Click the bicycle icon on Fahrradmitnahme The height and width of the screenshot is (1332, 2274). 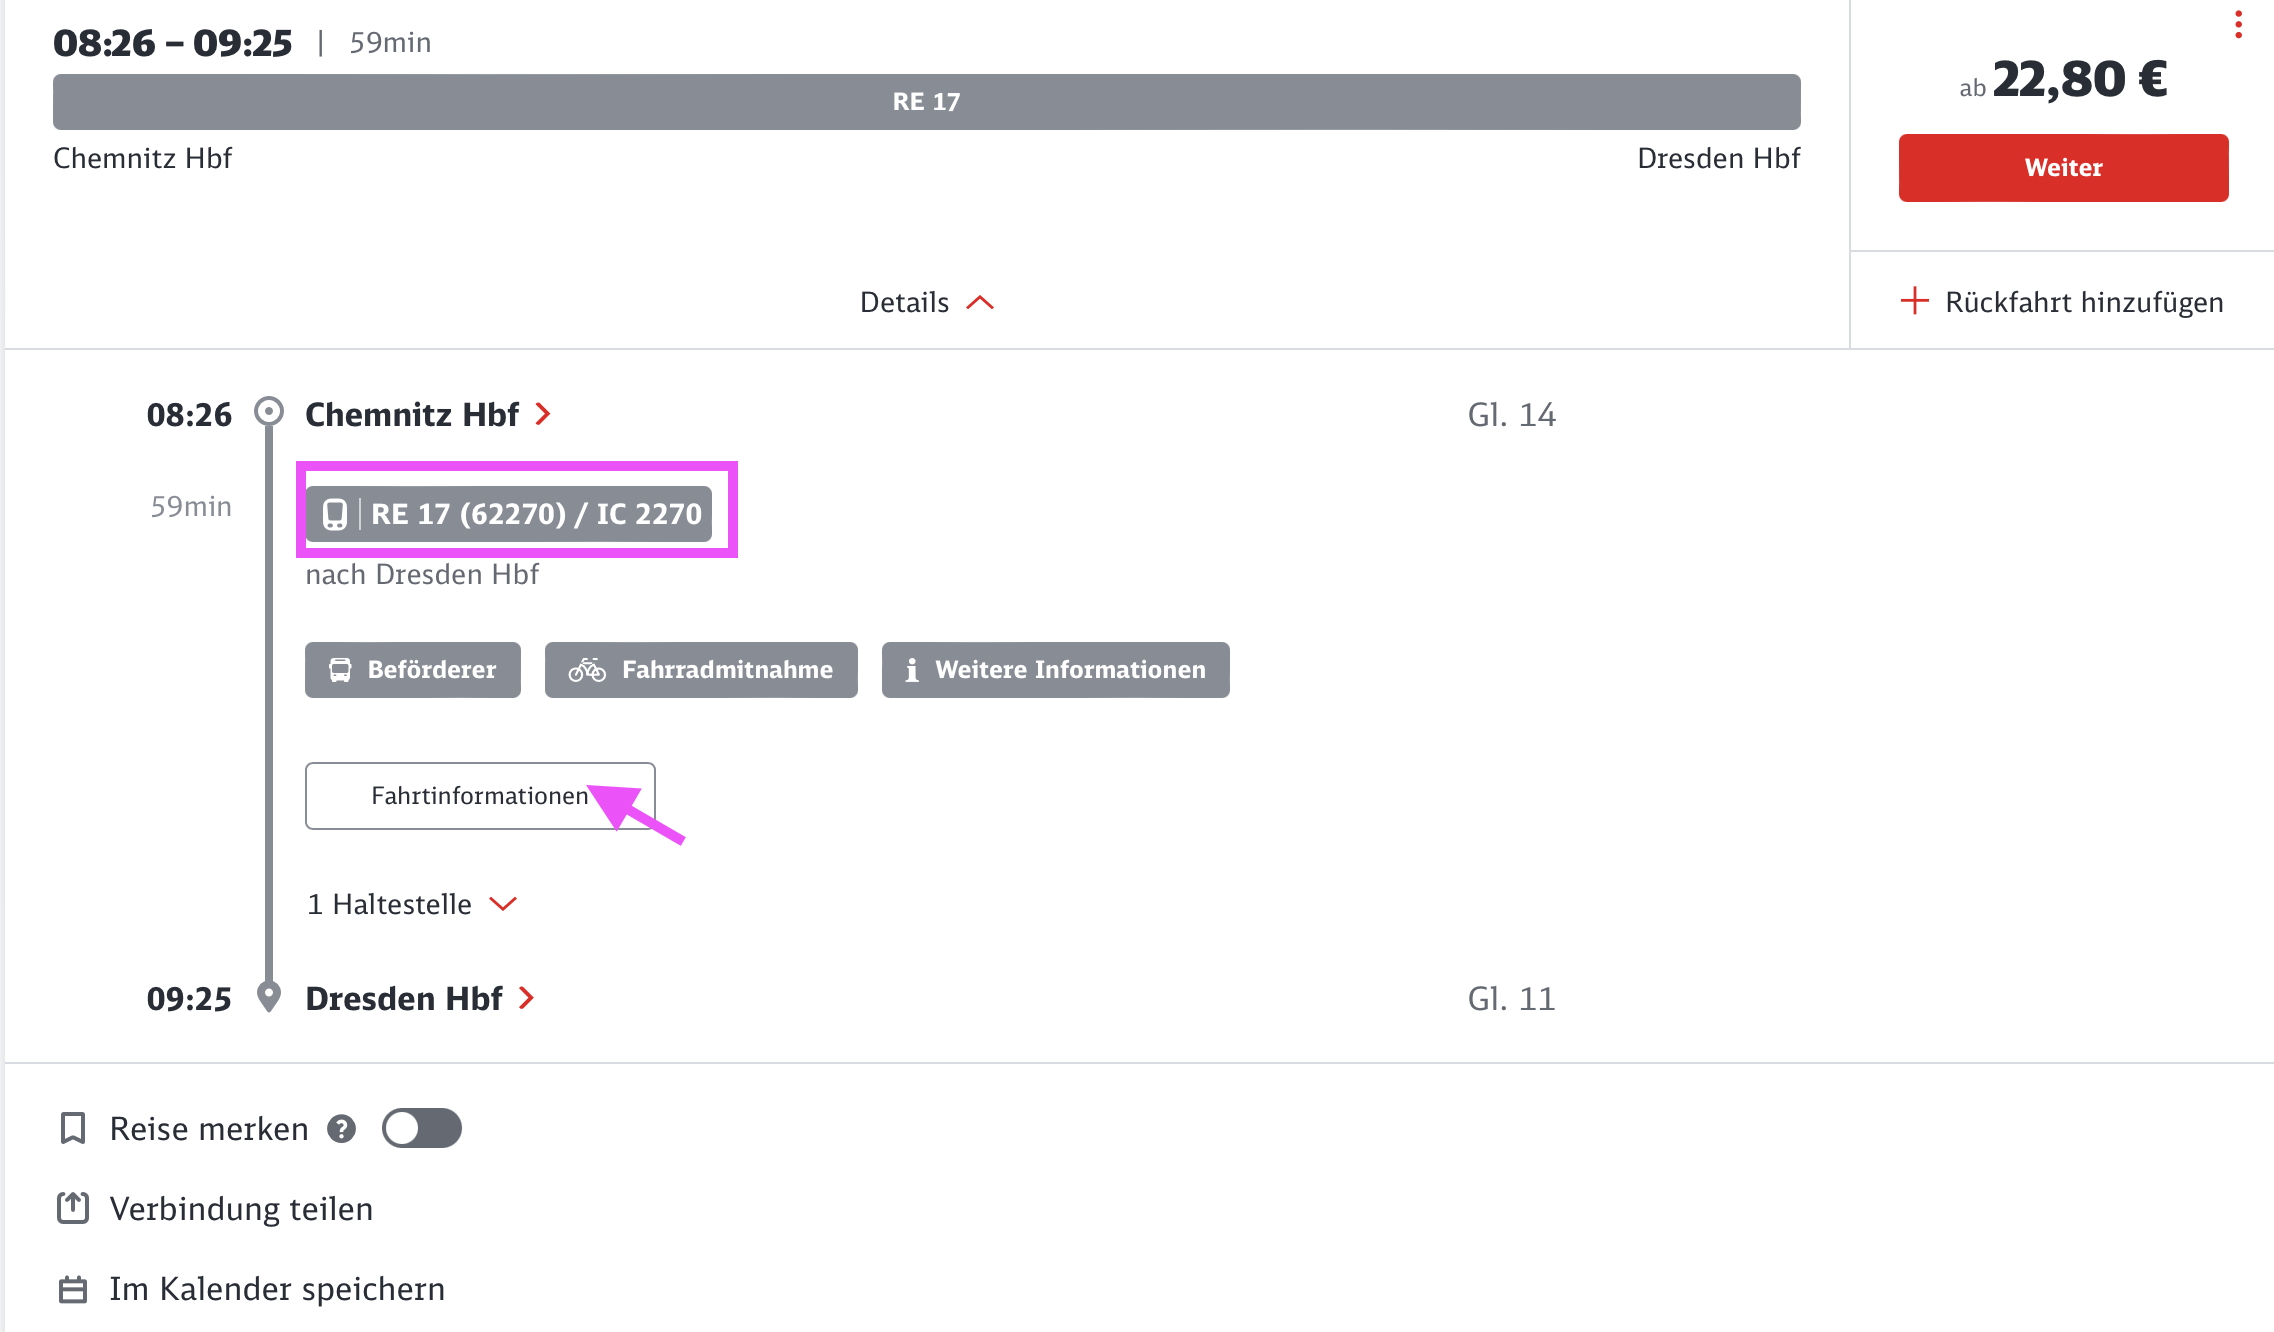click(x=587, y=670)
